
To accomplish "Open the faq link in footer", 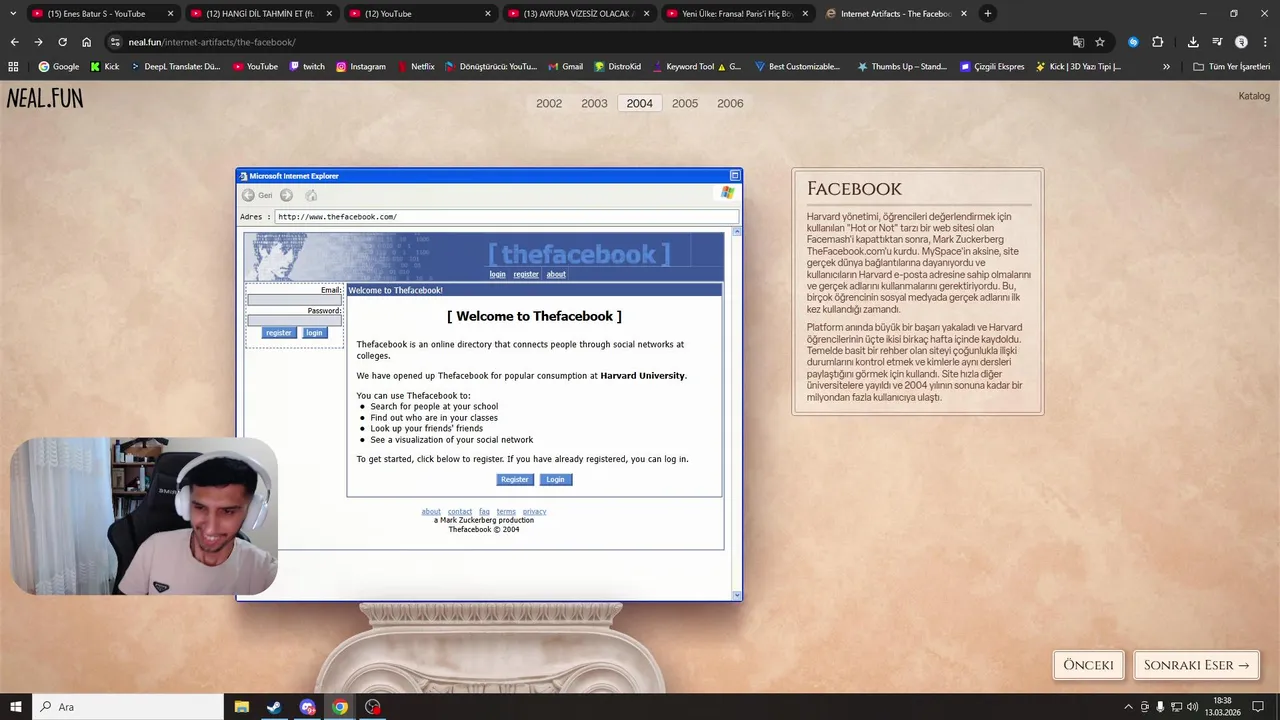I will coord(484,512).
